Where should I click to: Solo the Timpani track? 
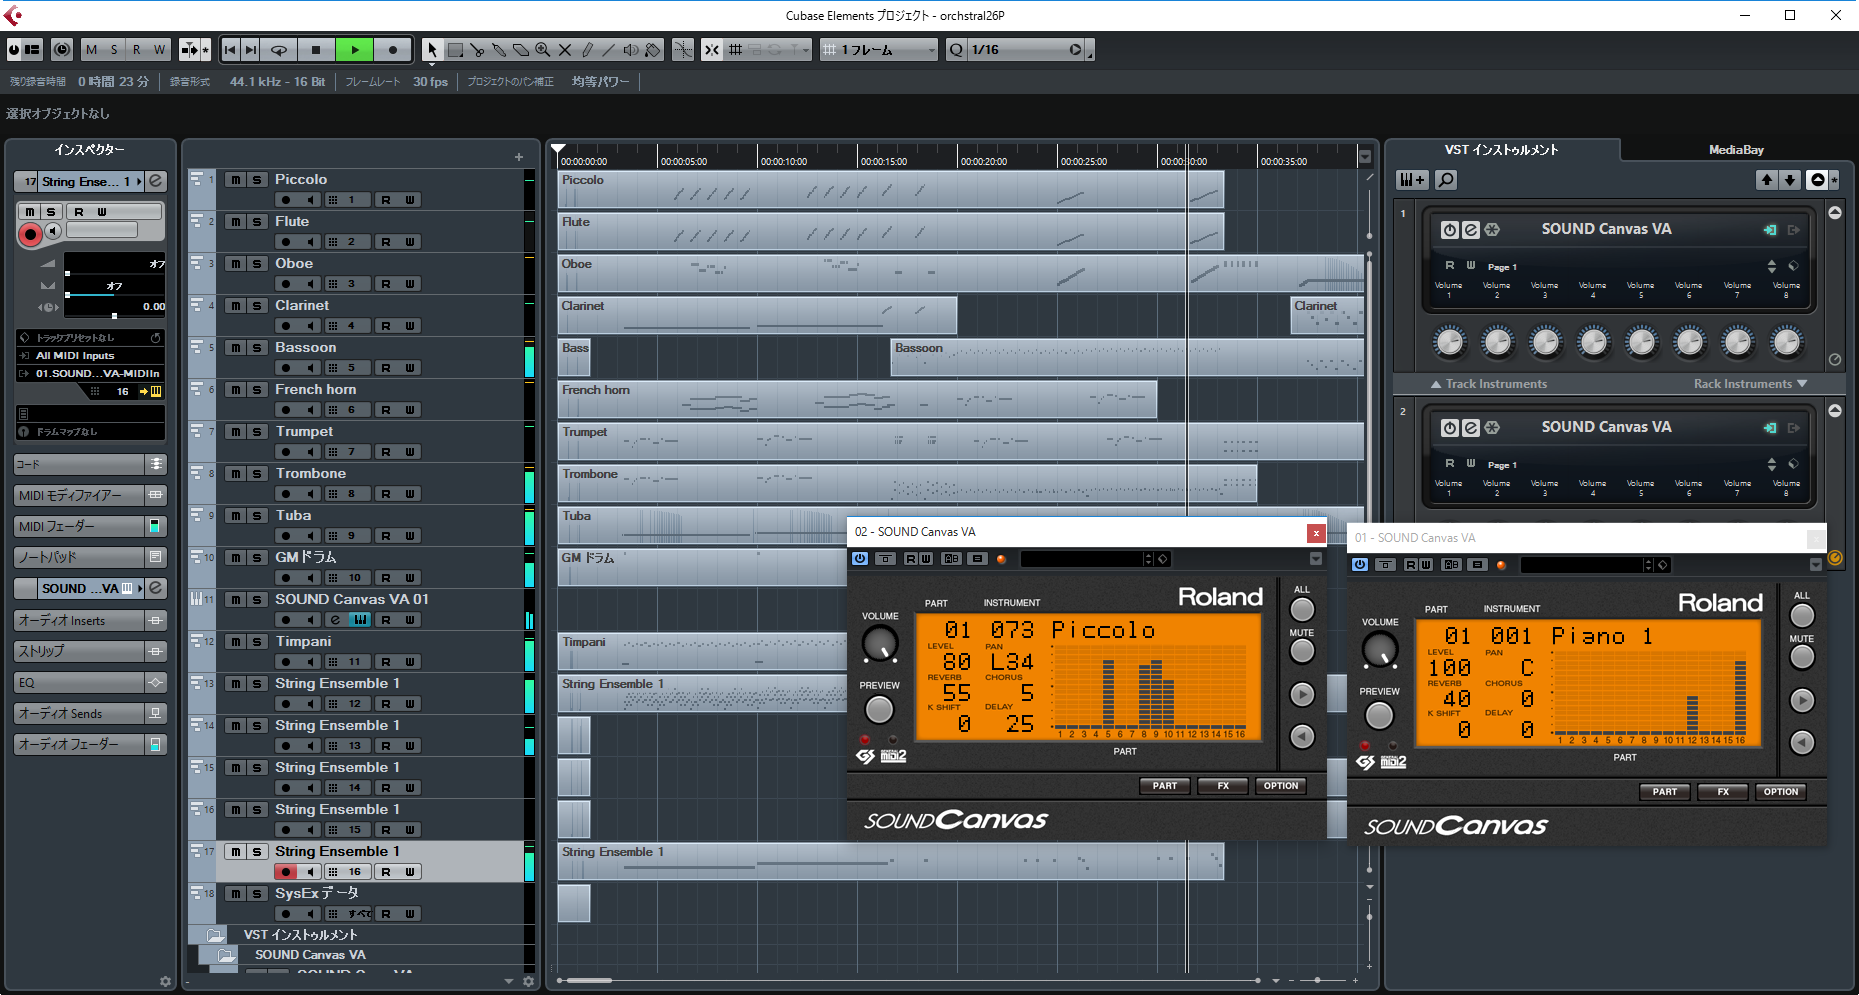coord(257,642)
